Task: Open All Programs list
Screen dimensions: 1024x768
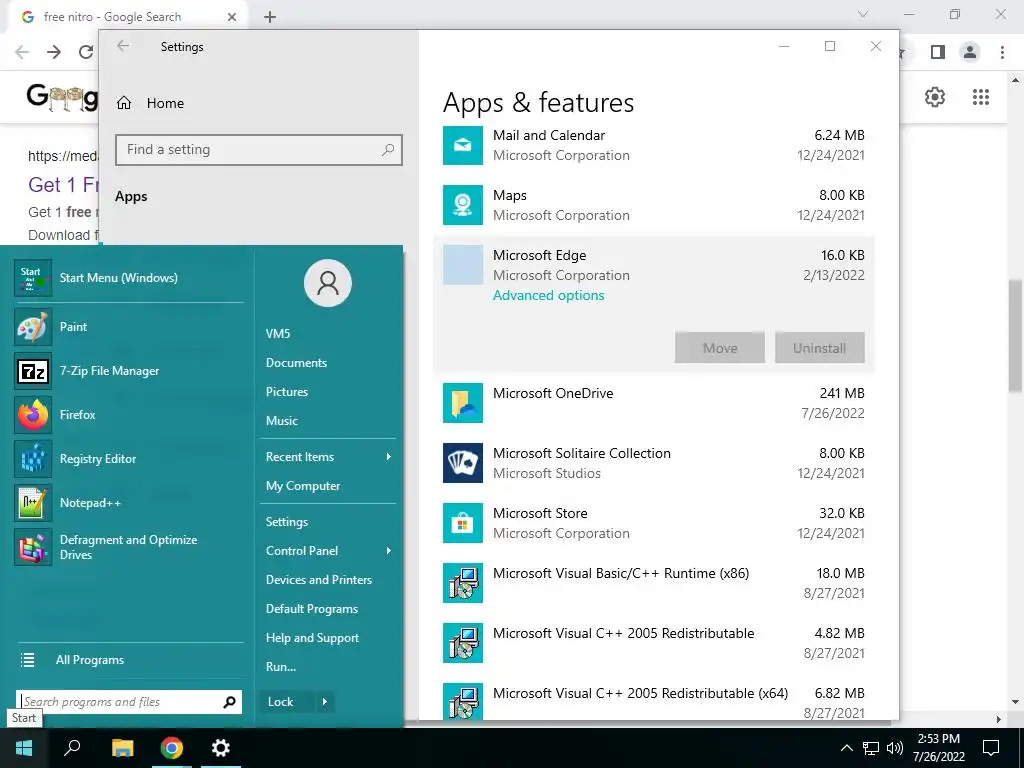Action: pos(89,660)
